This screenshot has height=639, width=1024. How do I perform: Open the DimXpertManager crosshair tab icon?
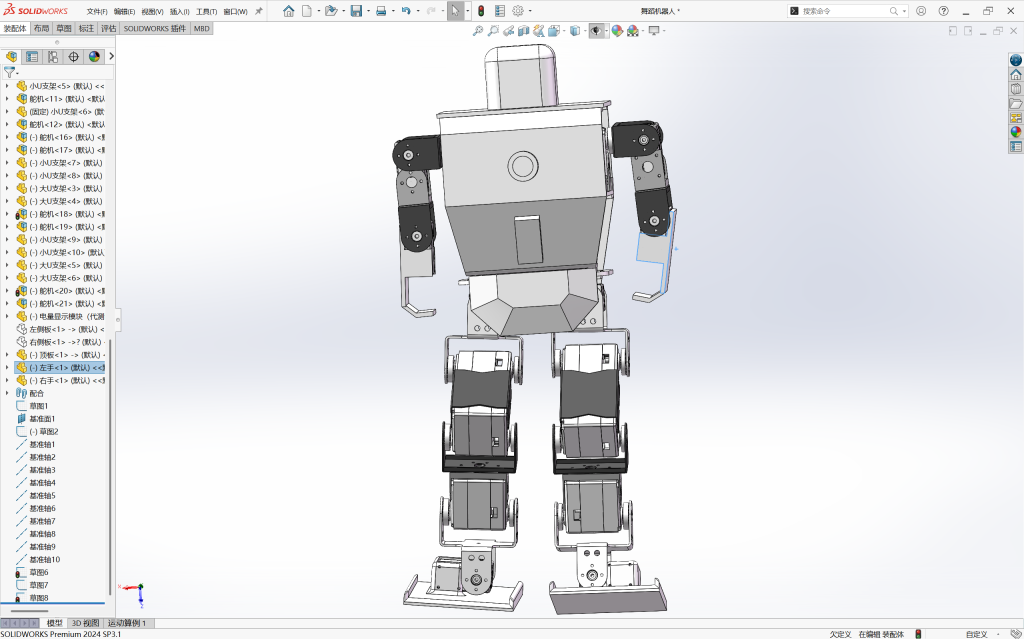[74, 57]
